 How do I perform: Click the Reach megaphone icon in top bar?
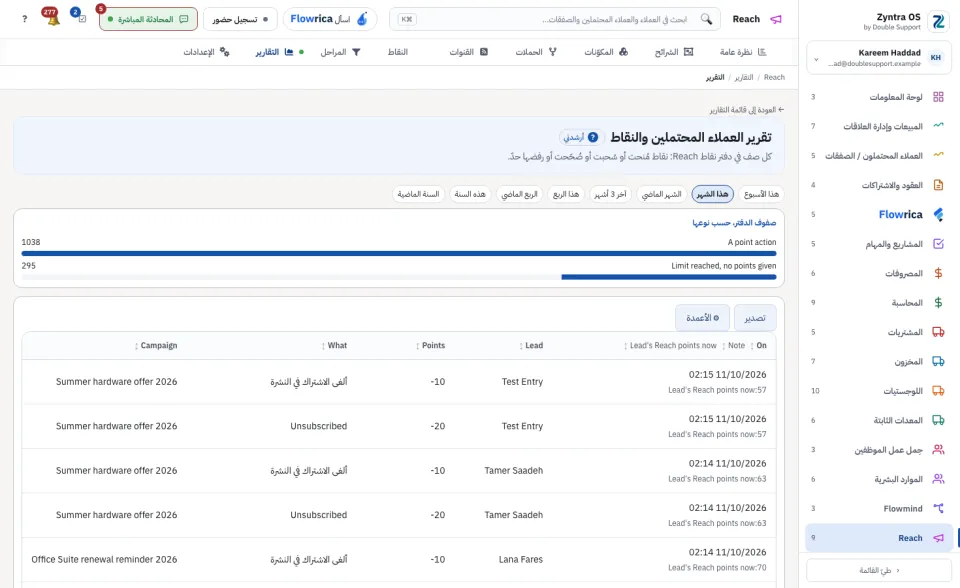tap(776, 19)
